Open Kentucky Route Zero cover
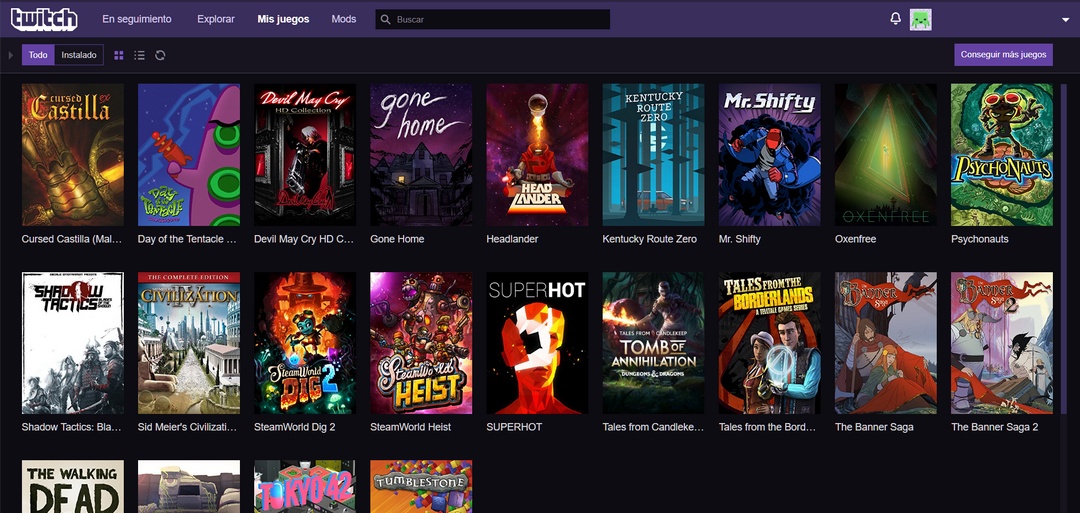The image size is (1080, 513). (x=654, y=155)
